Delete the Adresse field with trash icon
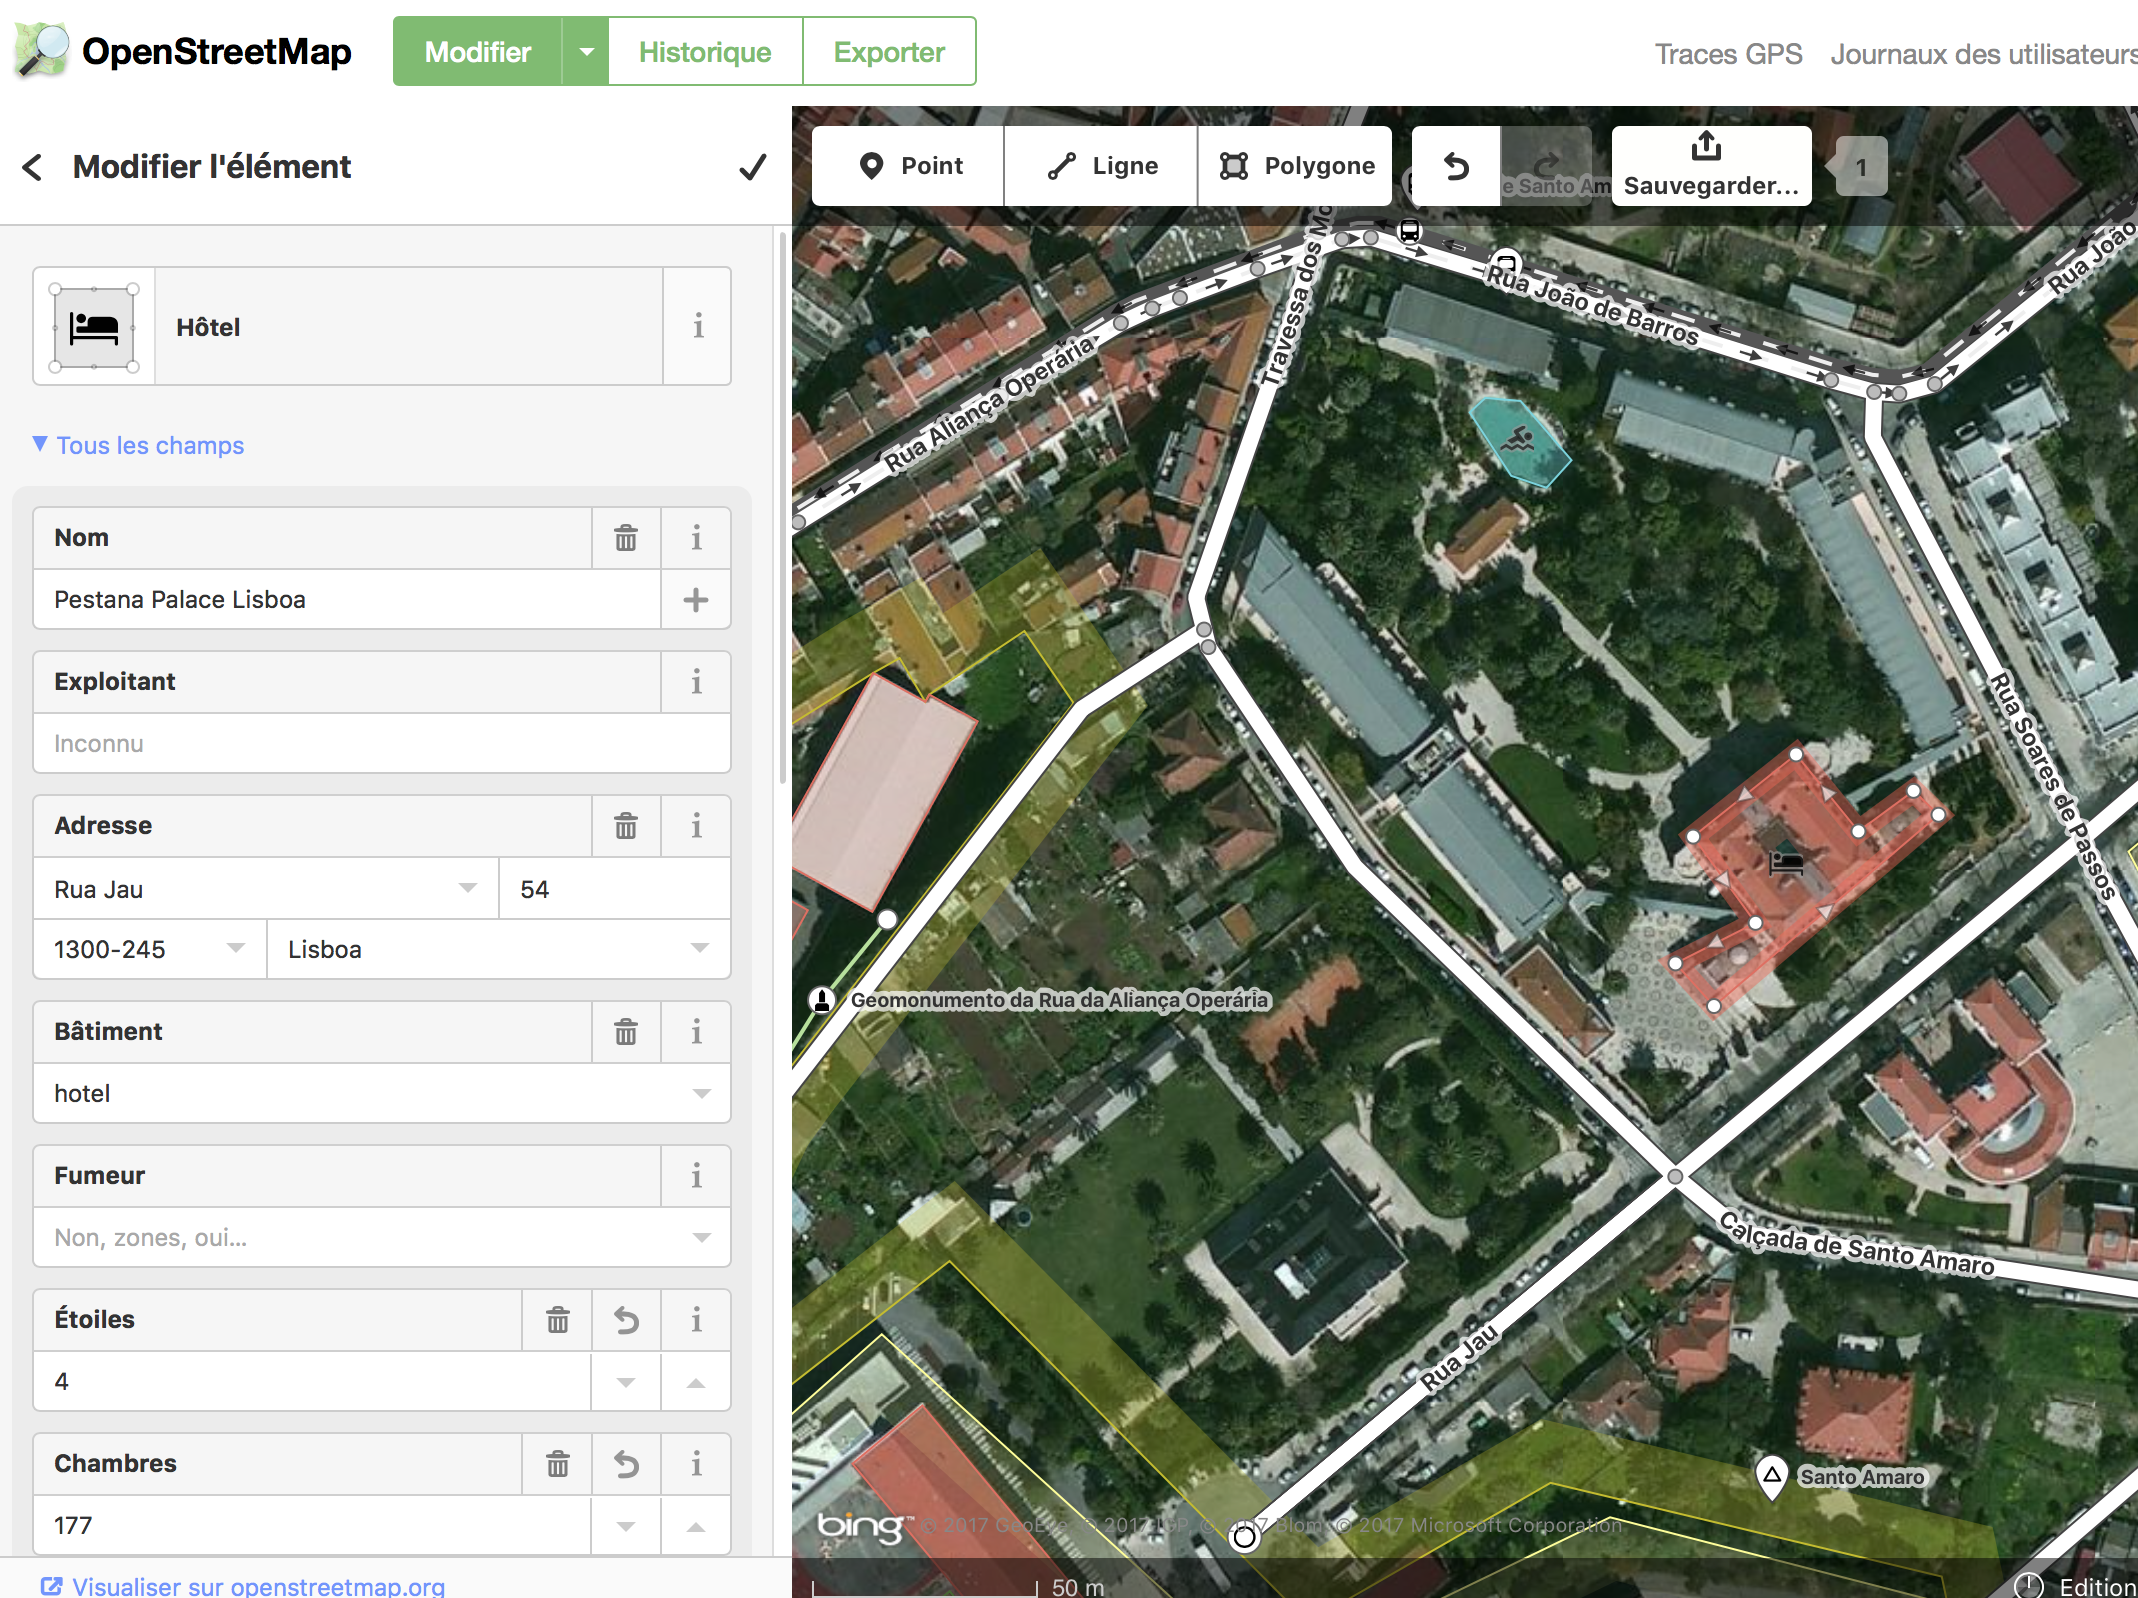Screen dimensions: 2138x1598 coord(626,826)
